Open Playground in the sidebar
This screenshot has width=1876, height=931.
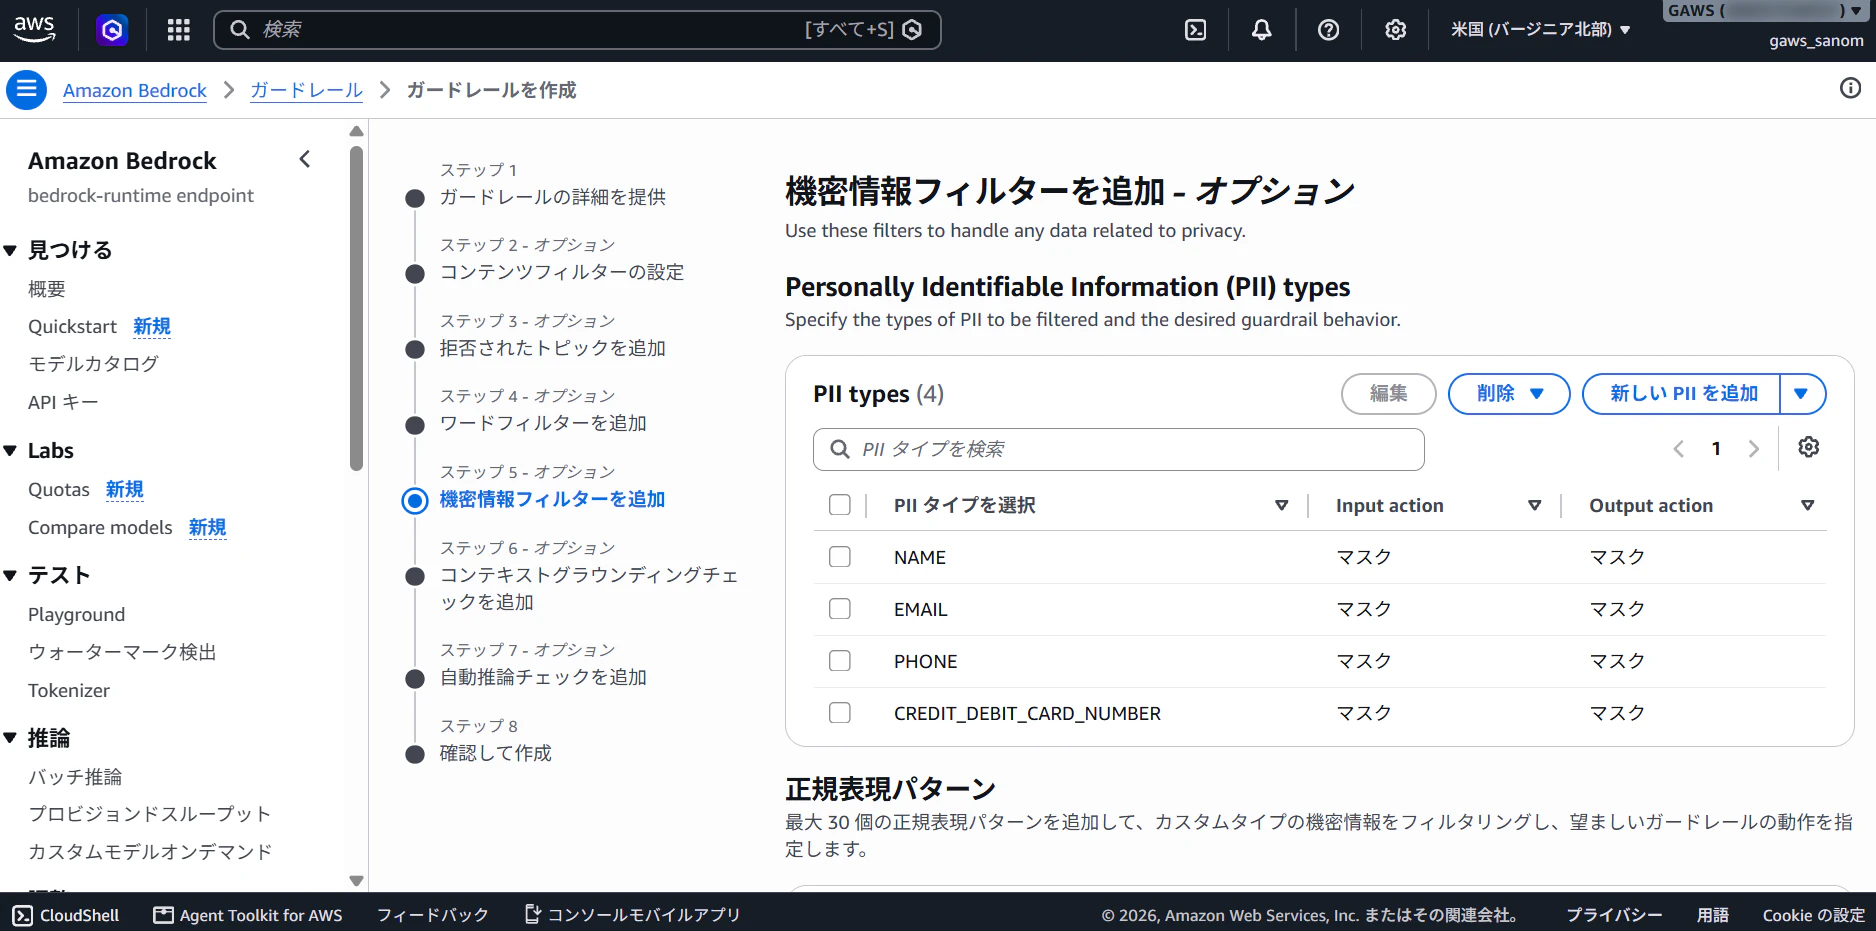(77, 615)
